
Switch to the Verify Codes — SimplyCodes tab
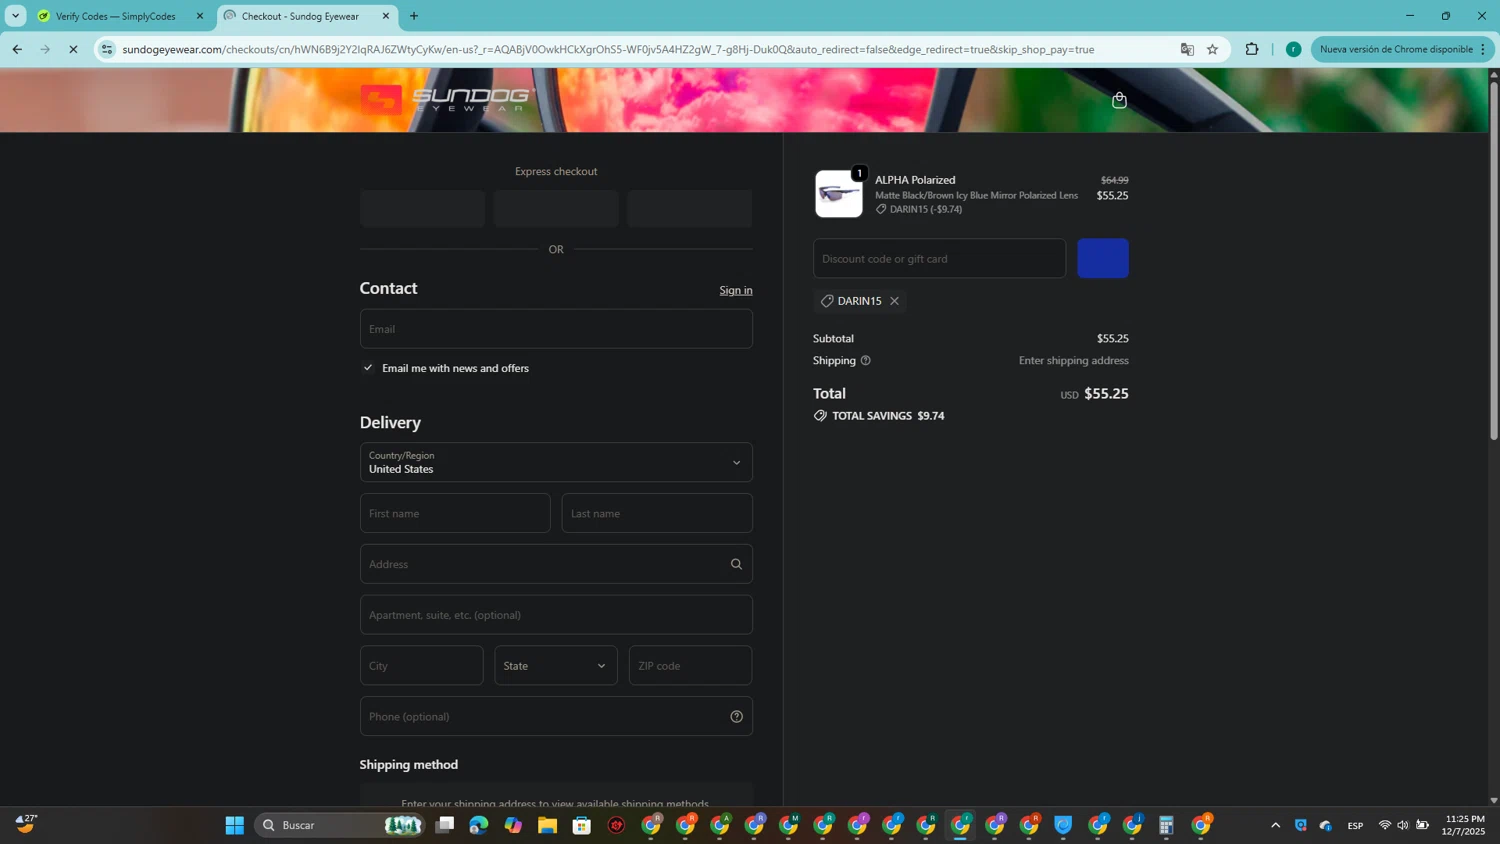[x=115, y=16]
